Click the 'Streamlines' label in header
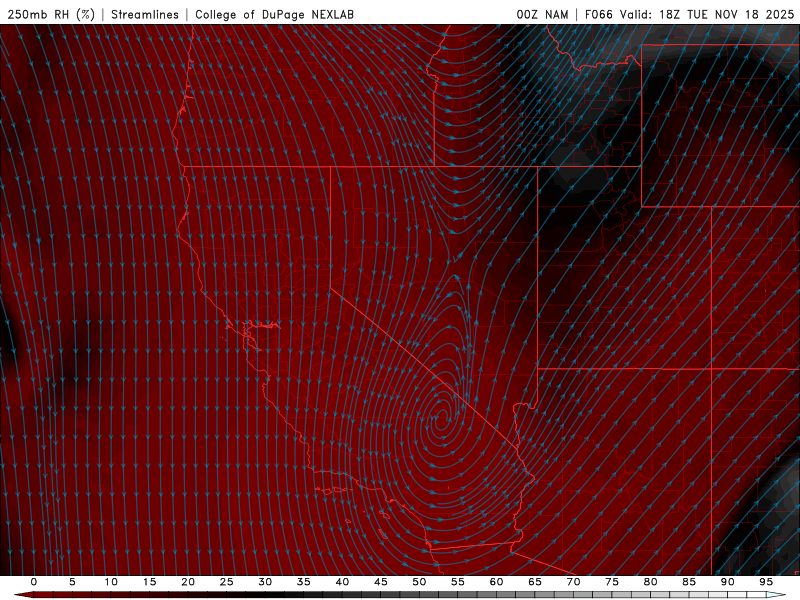The height and width of the screenshot is (600, 800). click(145, 14)
